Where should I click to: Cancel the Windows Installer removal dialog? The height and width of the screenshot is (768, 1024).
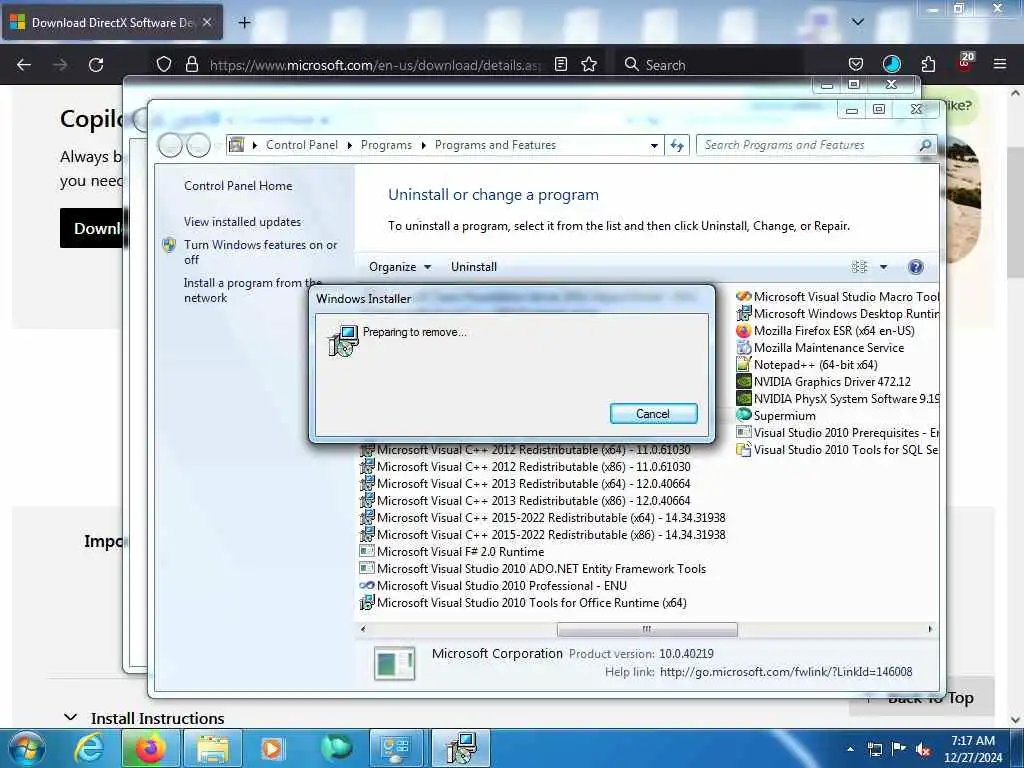point(653,413)
